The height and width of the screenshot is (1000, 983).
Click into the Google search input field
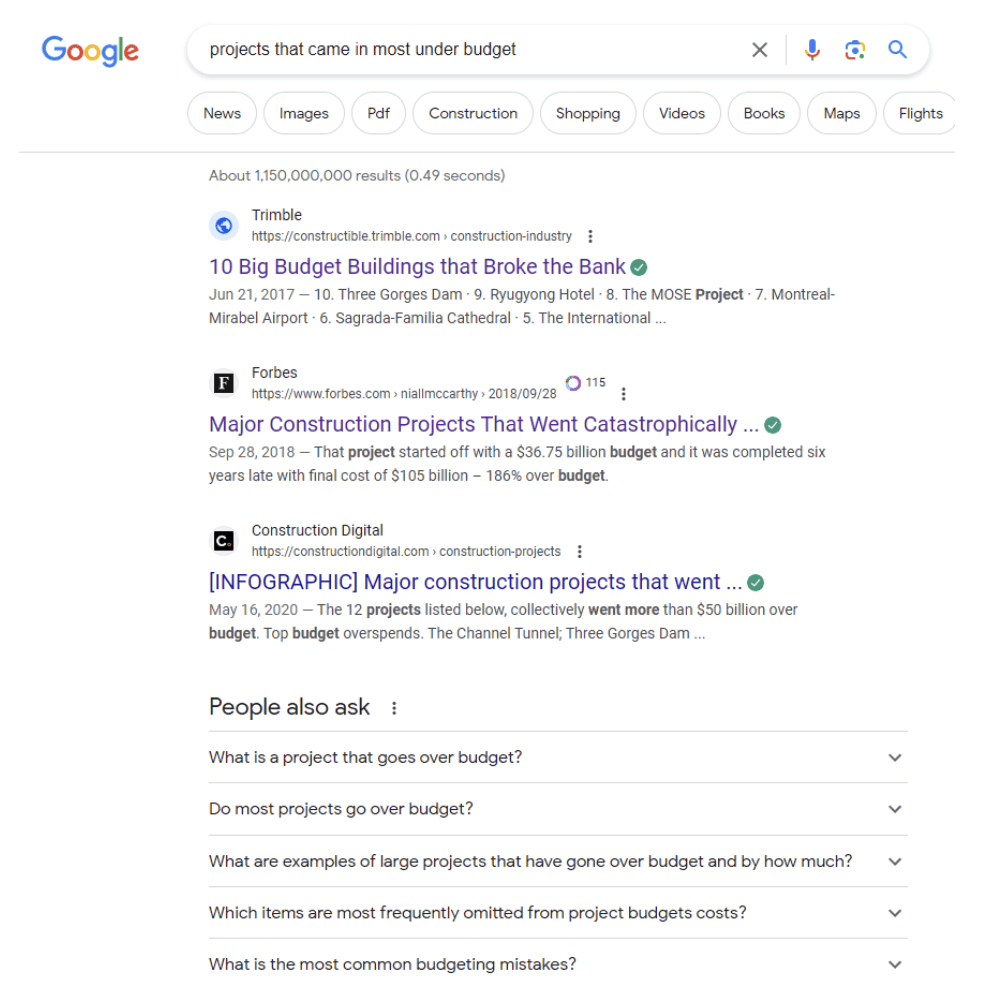(x=470, y=50)
